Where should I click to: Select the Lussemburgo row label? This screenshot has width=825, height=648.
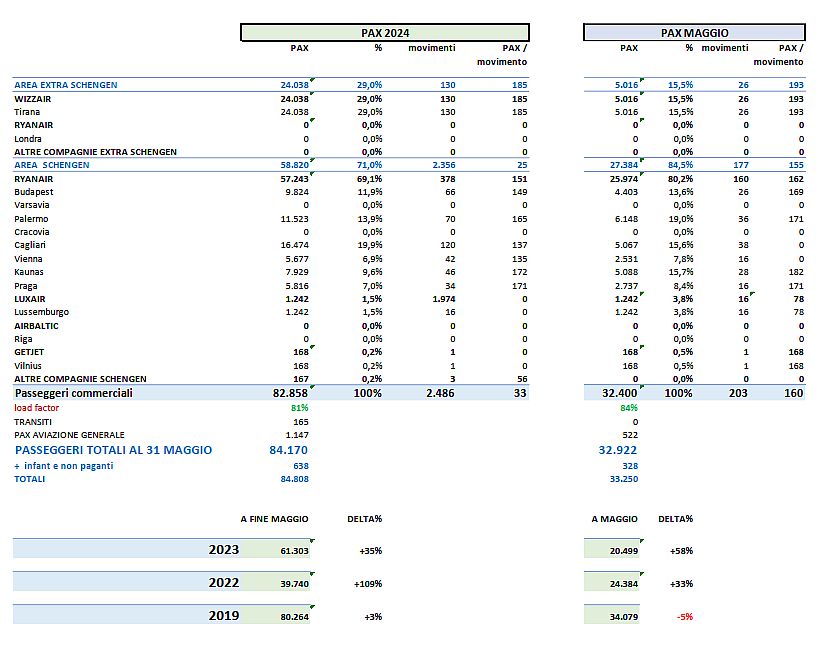(x=42, y=312)
